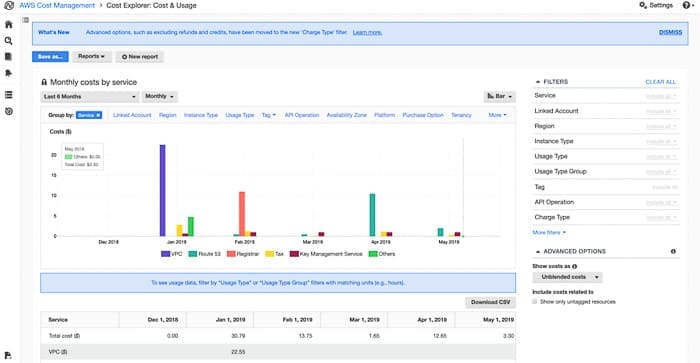Group by Tenancy

pyautogui.click(x=461, y=115)
